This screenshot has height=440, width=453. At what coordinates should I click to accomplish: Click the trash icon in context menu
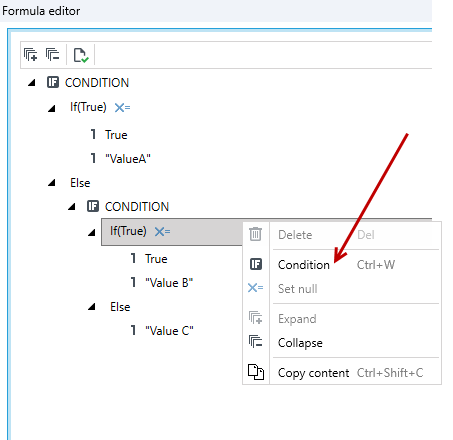click(x=255, y=234)
